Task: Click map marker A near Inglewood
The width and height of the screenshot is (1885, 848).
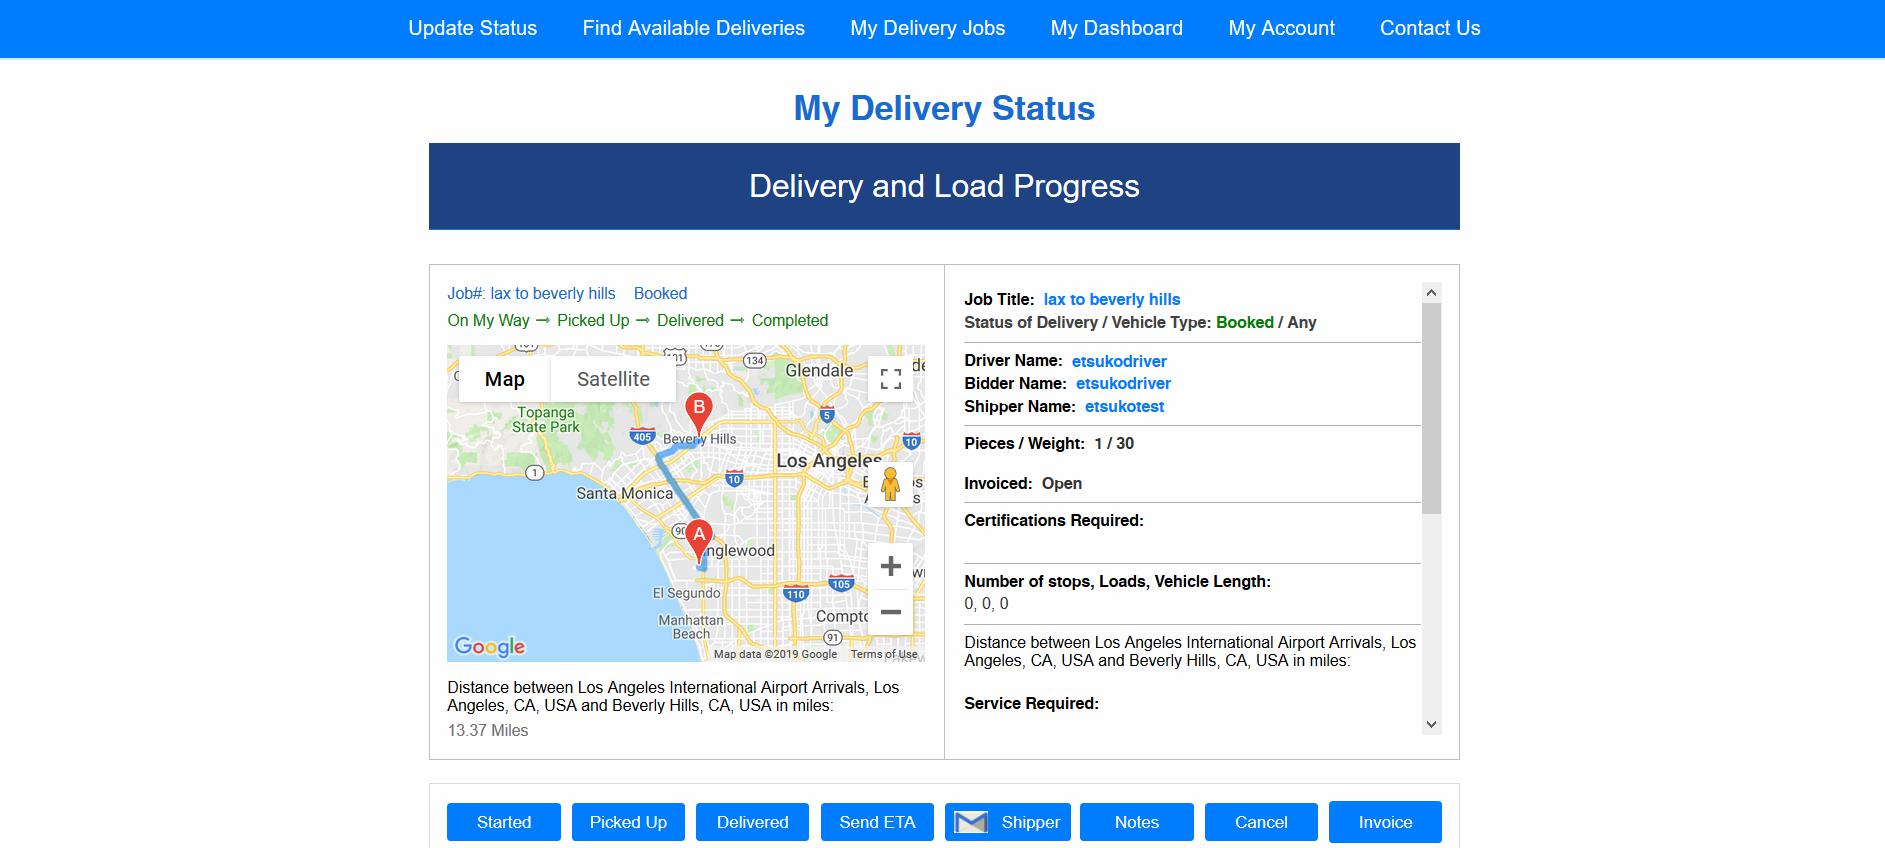Action: pyautogui.click(x=699, y=542)
